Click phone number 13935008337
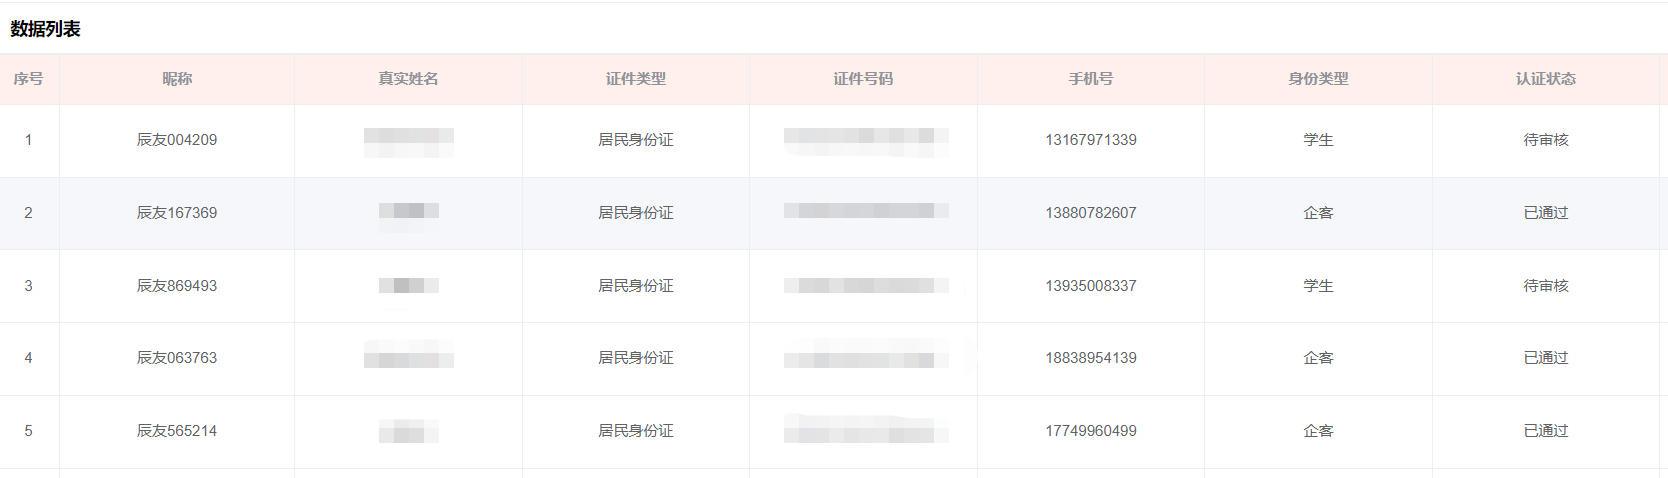 (1091, 286)
